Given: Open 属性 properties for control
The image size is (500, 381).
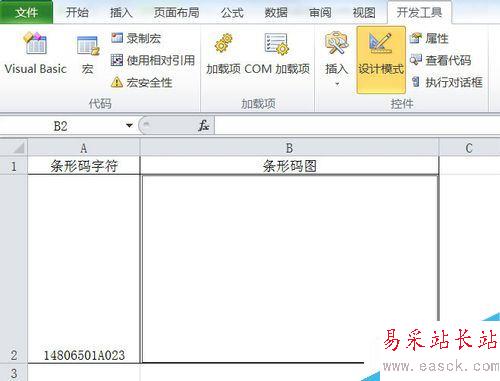Looking at the screenshot, I should pos(429,38).
